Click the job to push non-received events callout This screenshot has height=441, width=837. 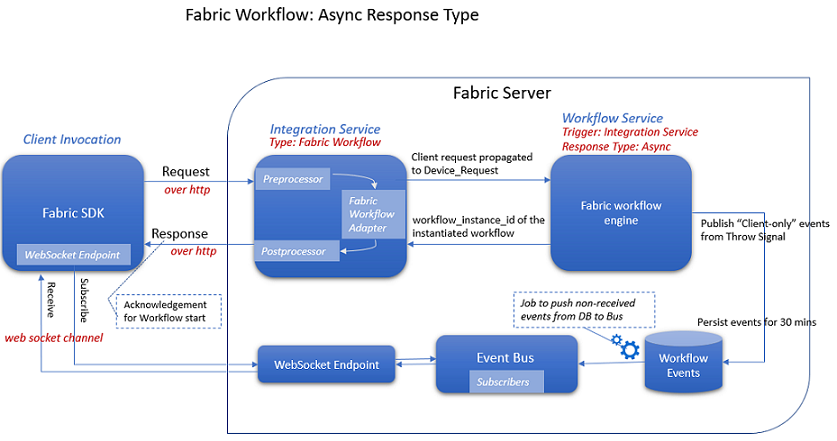tap(583, 308)
